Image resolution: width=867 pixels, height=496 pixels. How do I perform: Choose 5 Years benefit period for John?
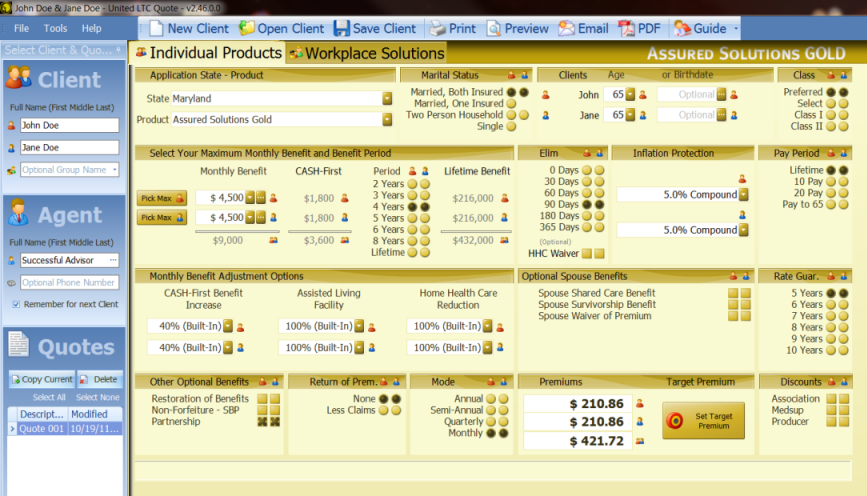pos(412,218)
